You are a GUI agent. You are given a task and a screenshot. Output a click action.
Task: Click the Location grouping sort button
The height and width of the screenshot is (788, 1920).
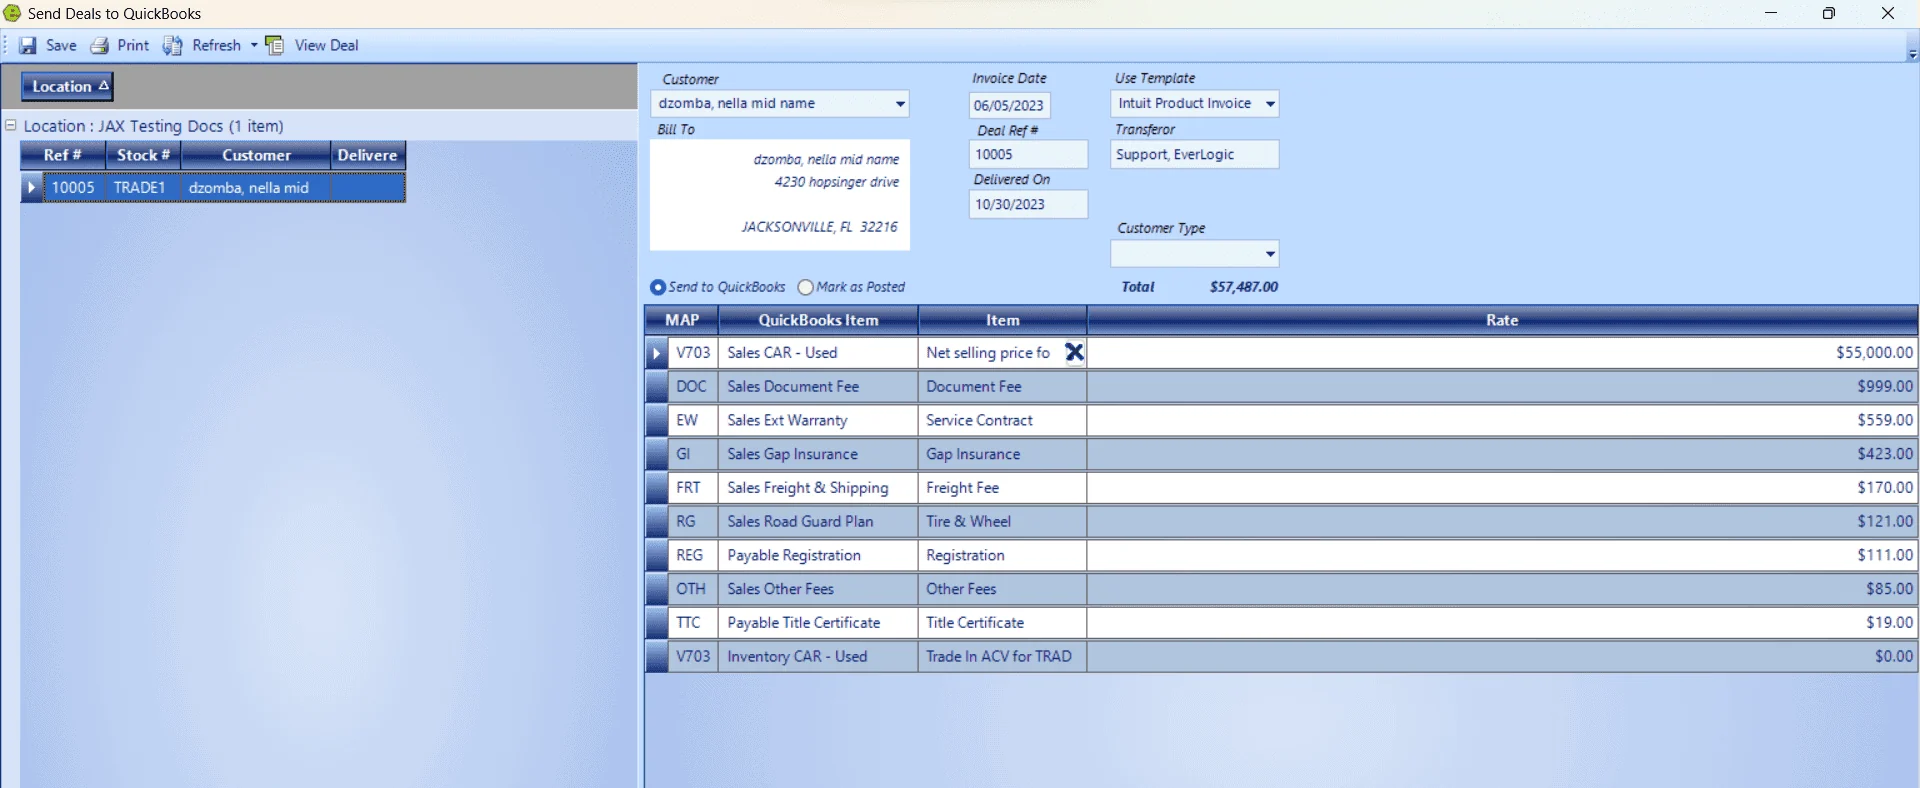(67, 86)
